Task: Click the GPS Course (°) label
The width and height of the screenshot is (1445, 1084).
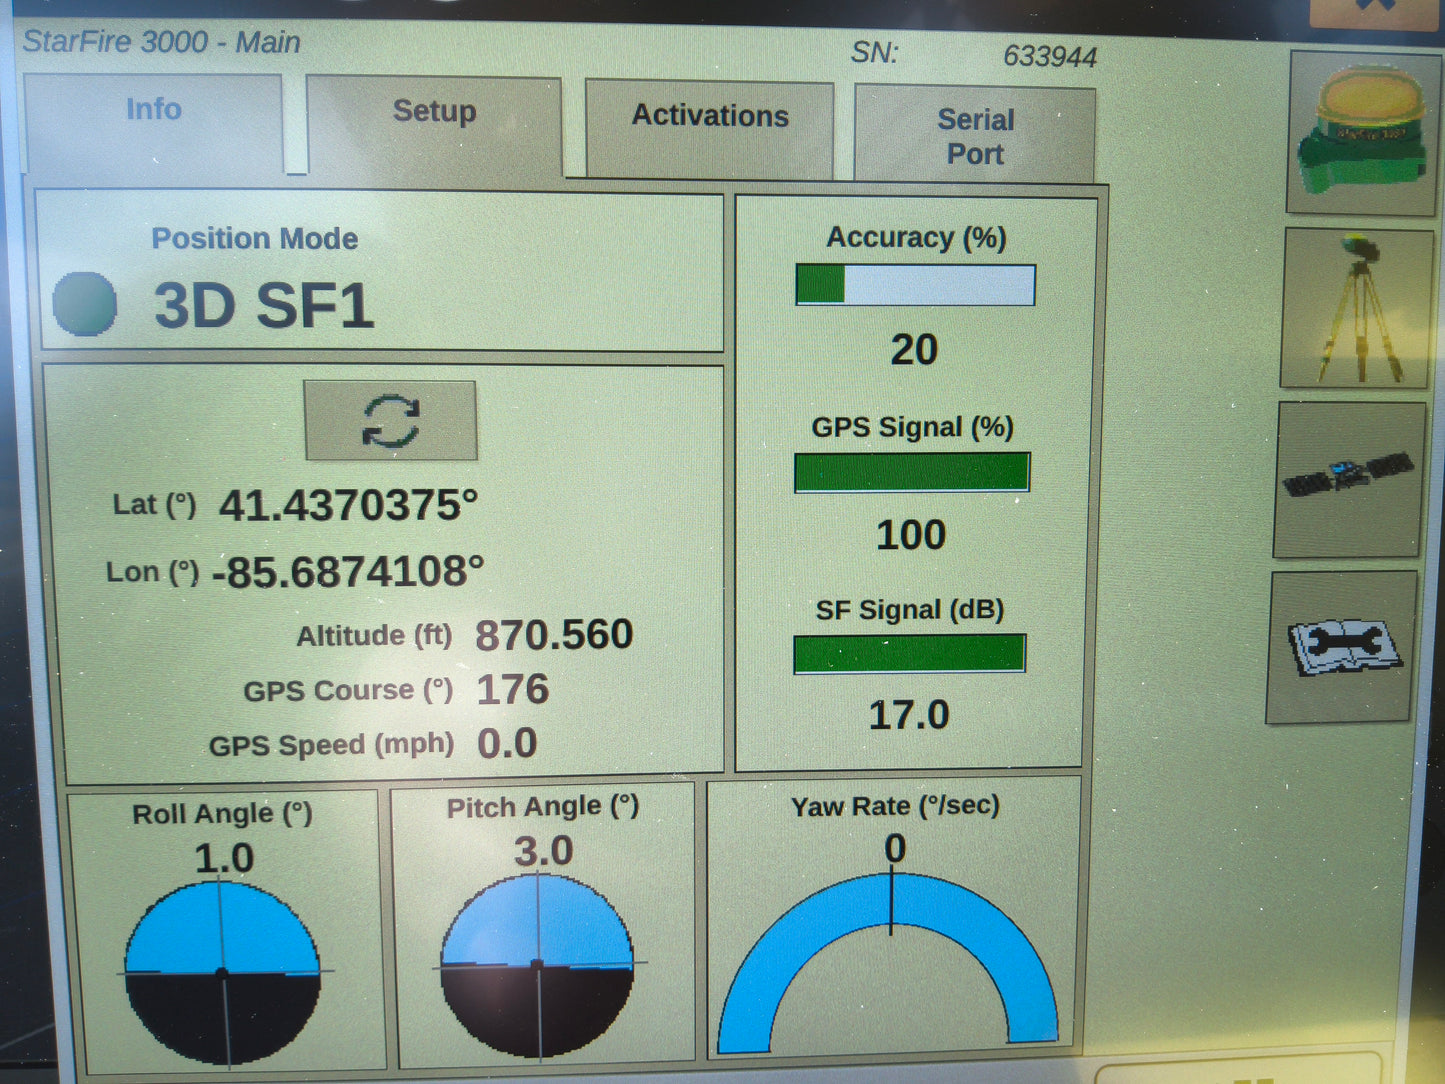Action: (x=348, y=690)
